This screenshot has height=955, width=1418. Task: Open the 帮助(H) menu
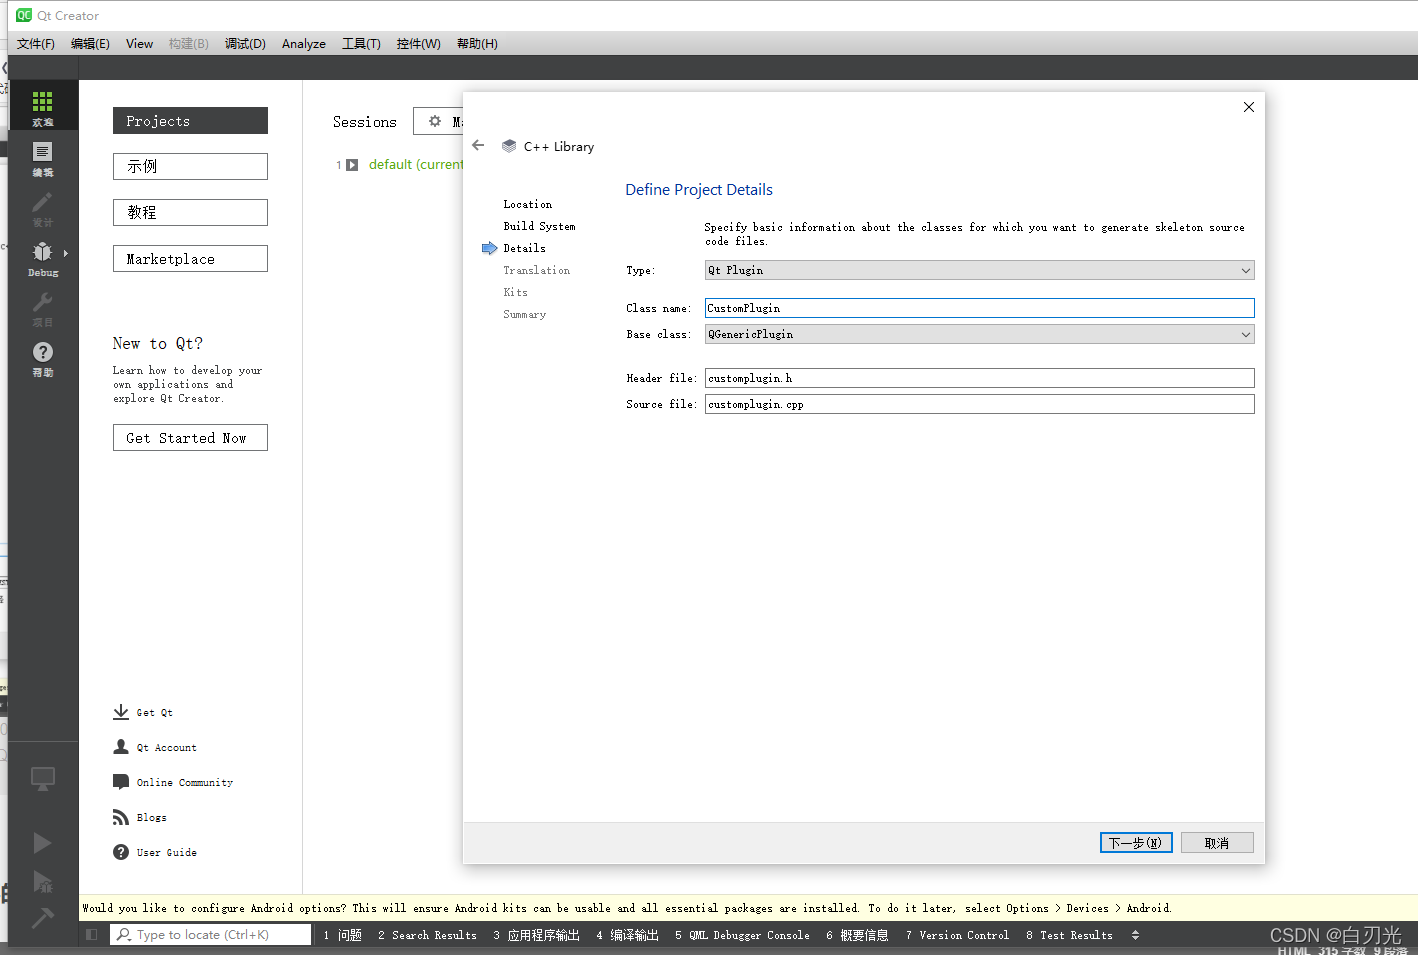(x=477, y=43)
